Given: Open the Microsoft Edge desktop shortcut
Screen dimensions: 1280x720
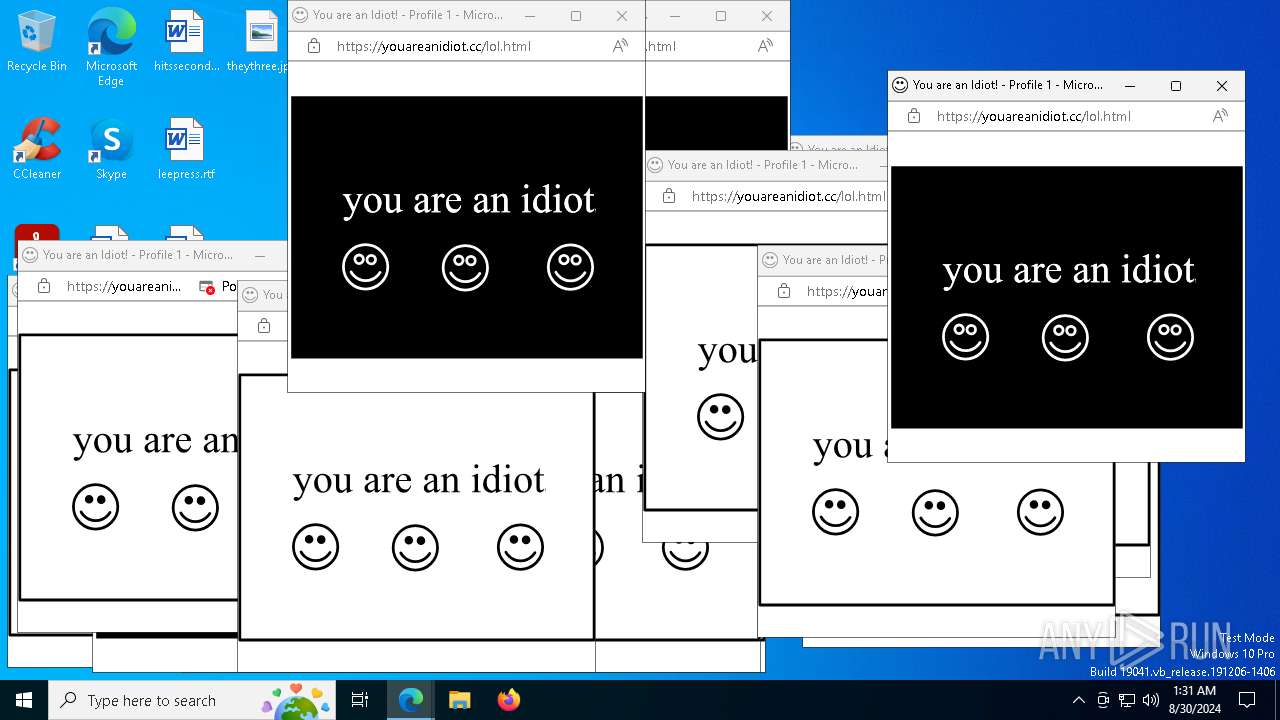Looking at the screenshot, I should tap(111, 46).
